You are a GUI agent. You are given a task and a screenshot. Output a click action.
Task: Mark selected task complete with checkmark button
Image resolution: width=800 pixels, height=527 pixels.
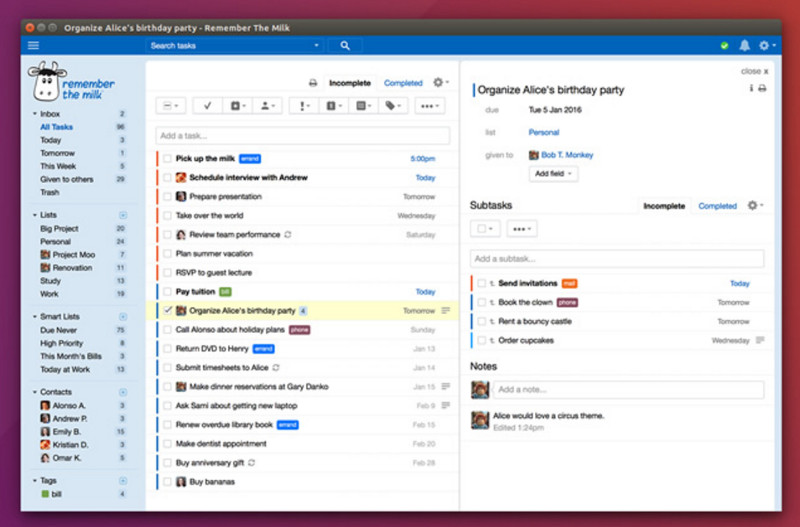pyautogui.click(x=206, y=105)
